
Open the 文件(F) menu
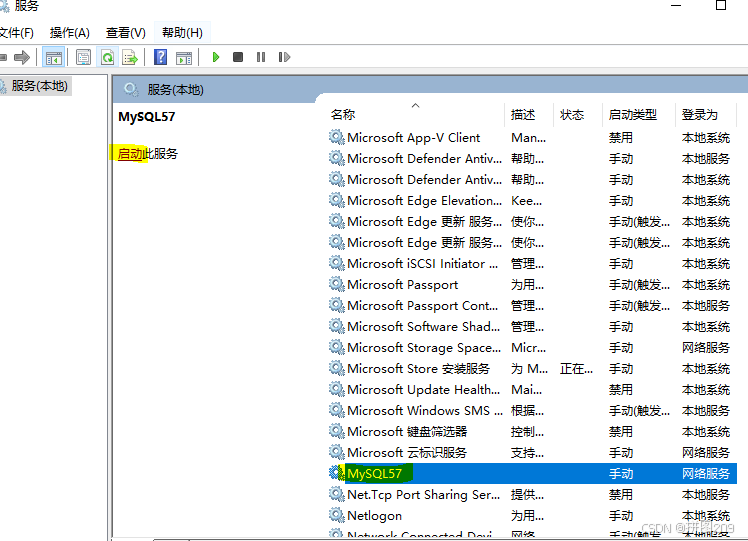pyautogui.click(x=16, y=33)
